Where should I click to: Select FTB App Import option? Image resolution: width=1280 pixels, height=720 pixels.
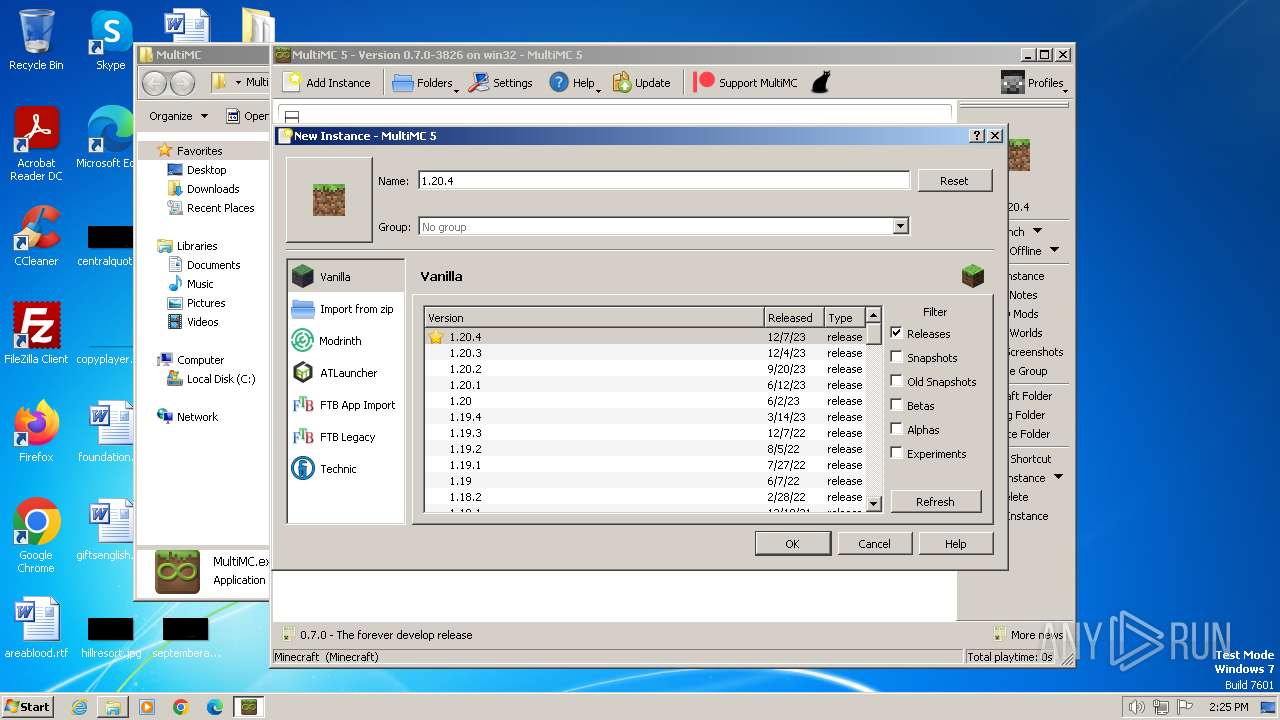click(346, 405)
